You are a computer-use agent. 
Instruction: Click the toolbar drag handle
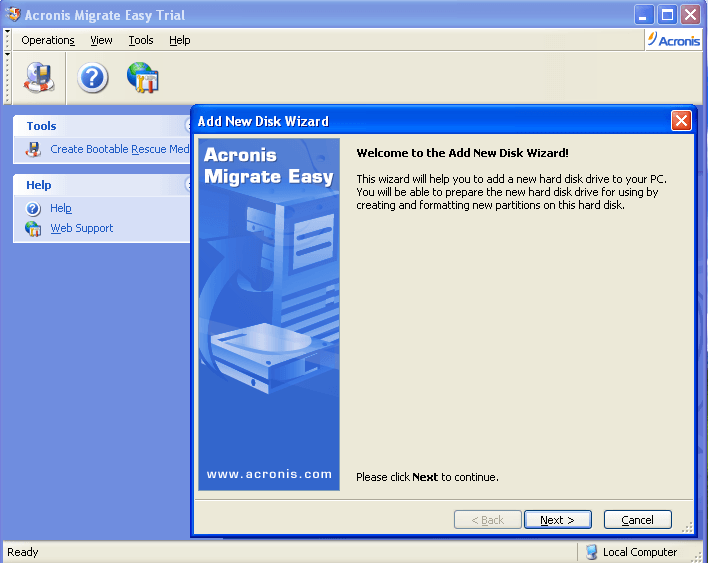click(x=7, y=78)
